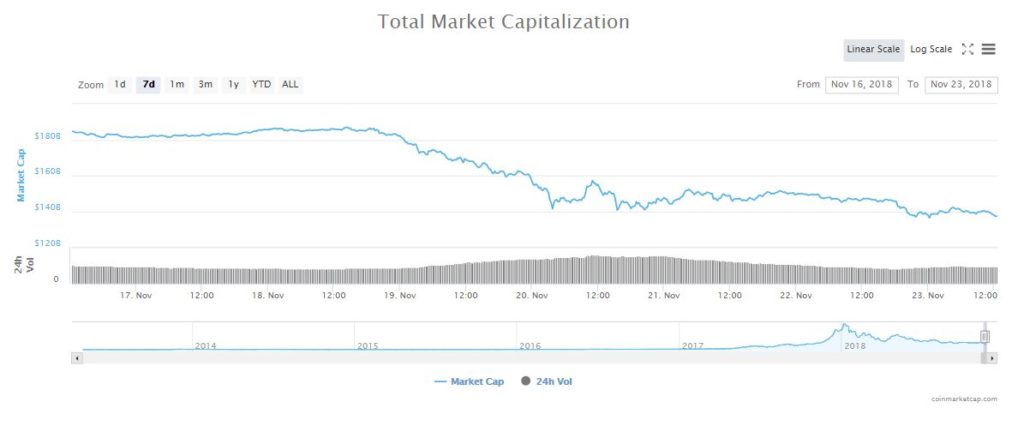
Task: Switch chart to Log Scale
Action: pos(930,49)
